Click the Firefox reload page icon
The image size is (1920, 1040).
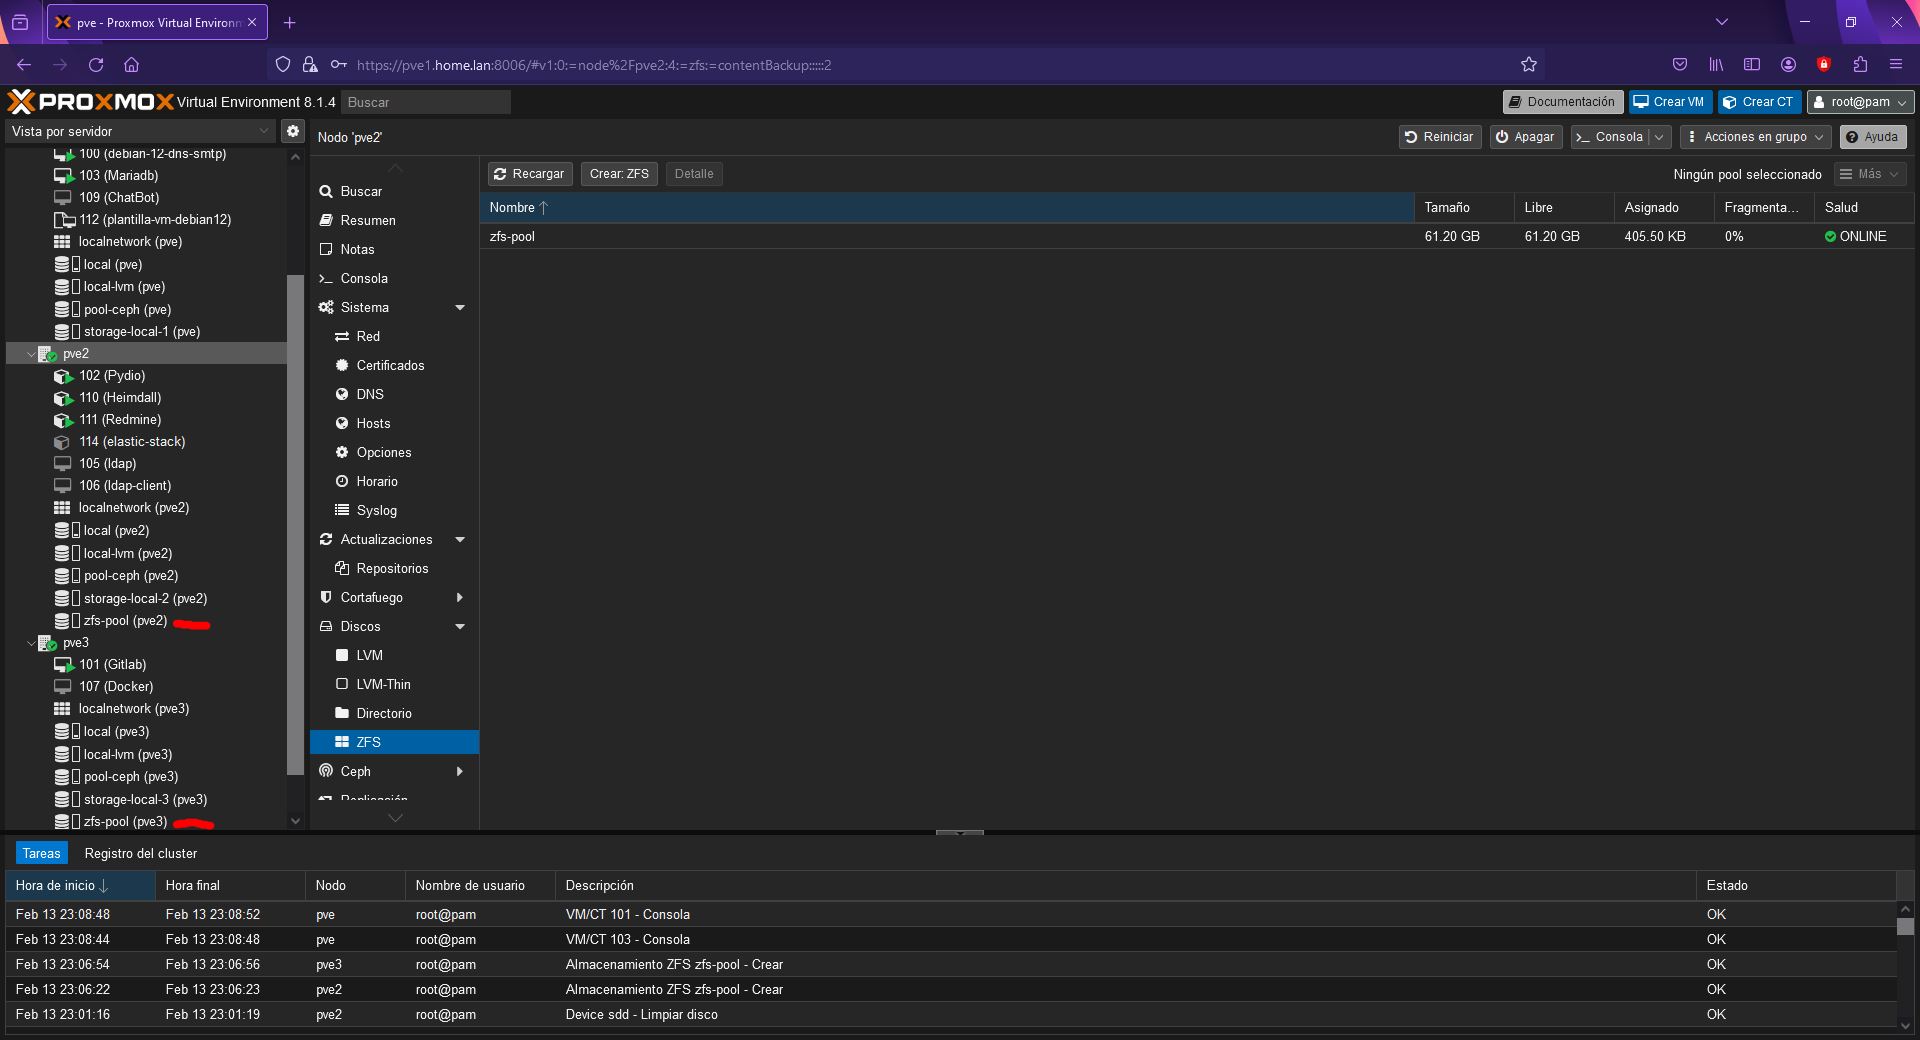(96, 65)
